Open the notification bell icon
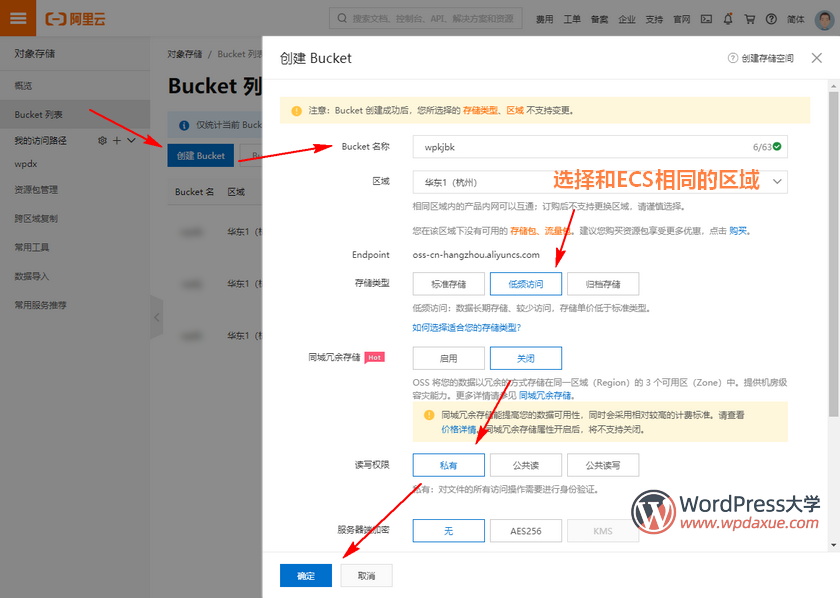The height and width of the screenshot is (598, 840). click(729, 17)
